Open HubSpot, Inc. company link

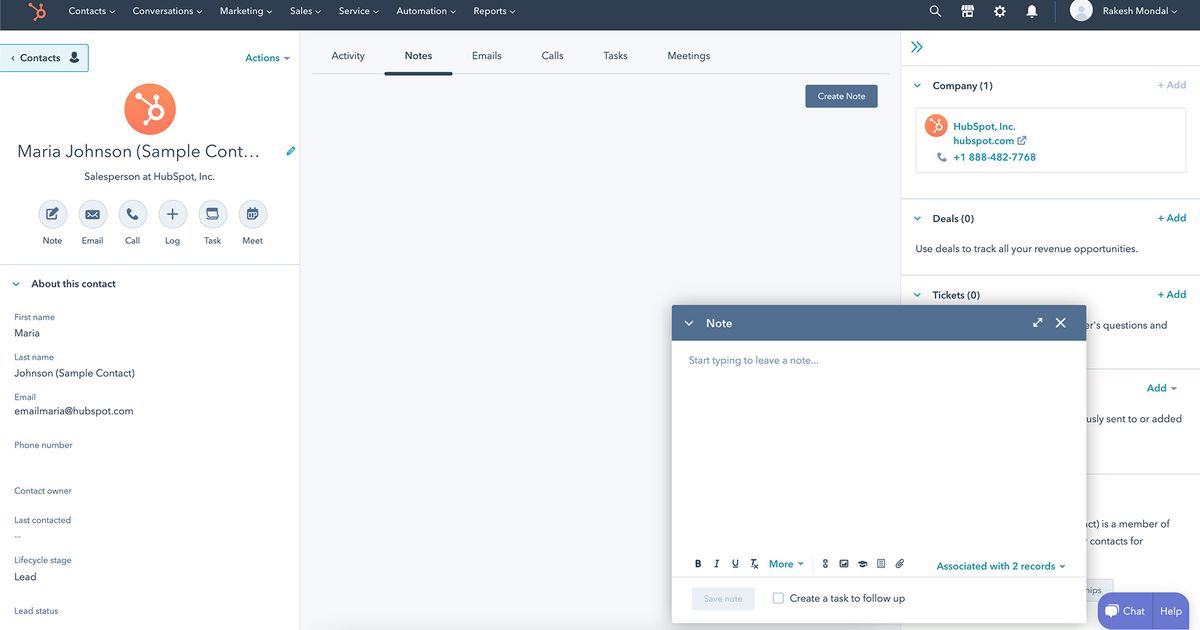(984, 127)
